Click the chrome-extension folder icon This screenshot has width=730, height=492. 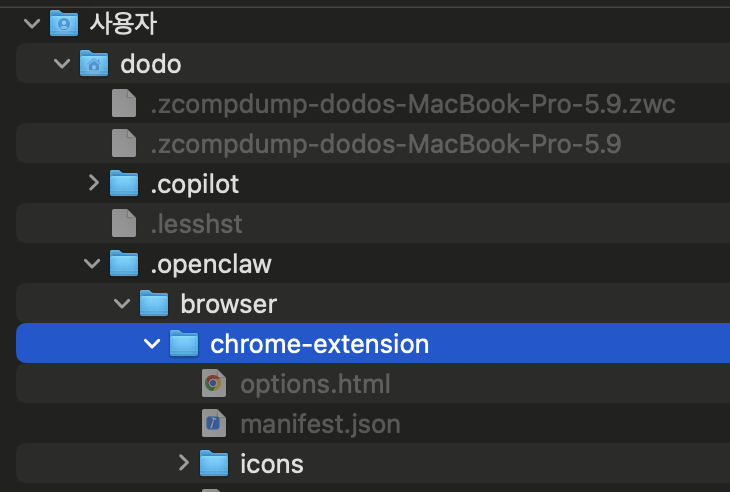coord(184,344)
